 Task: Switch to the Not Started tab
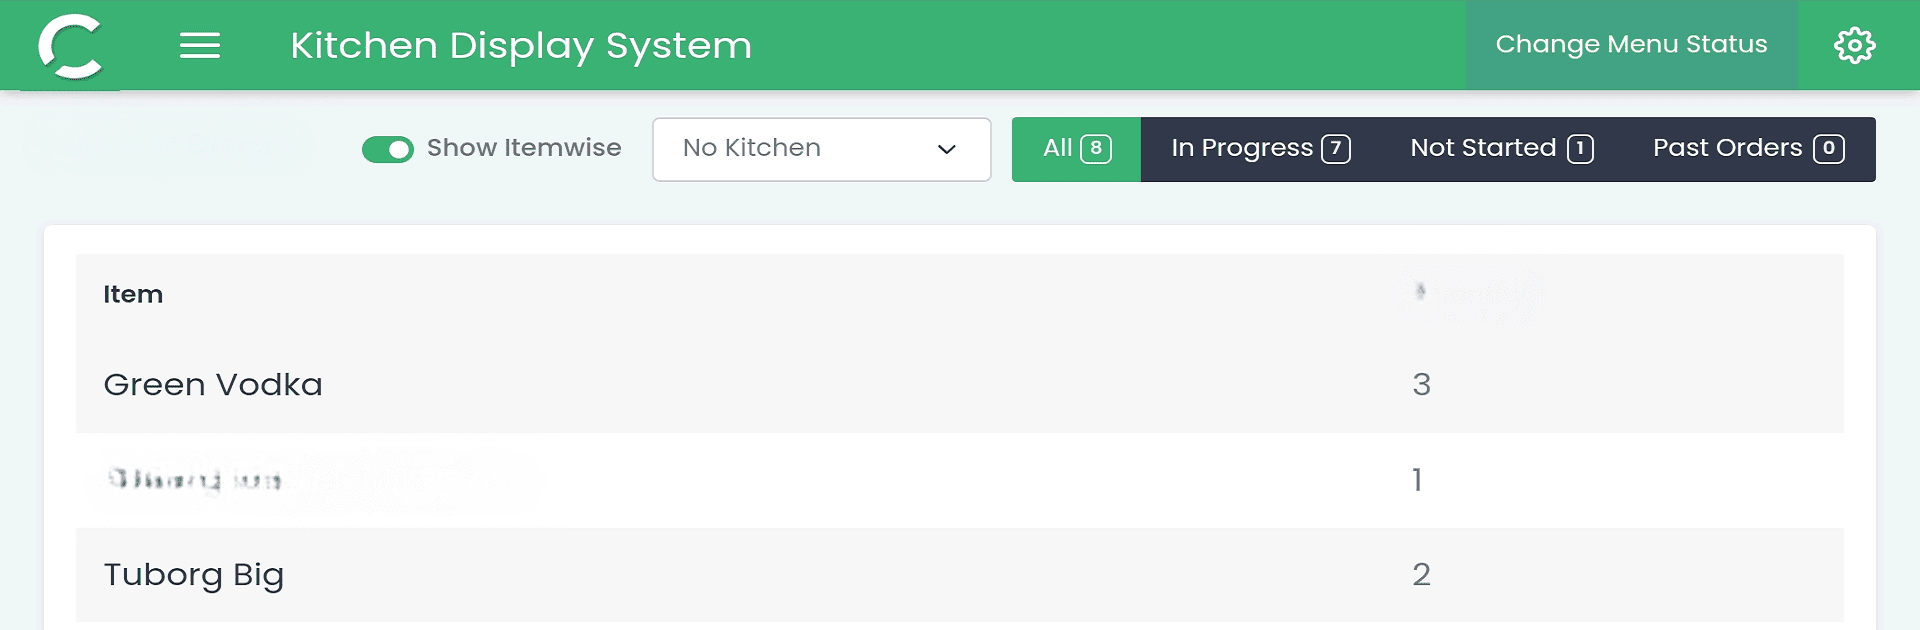pos(1501,149)
